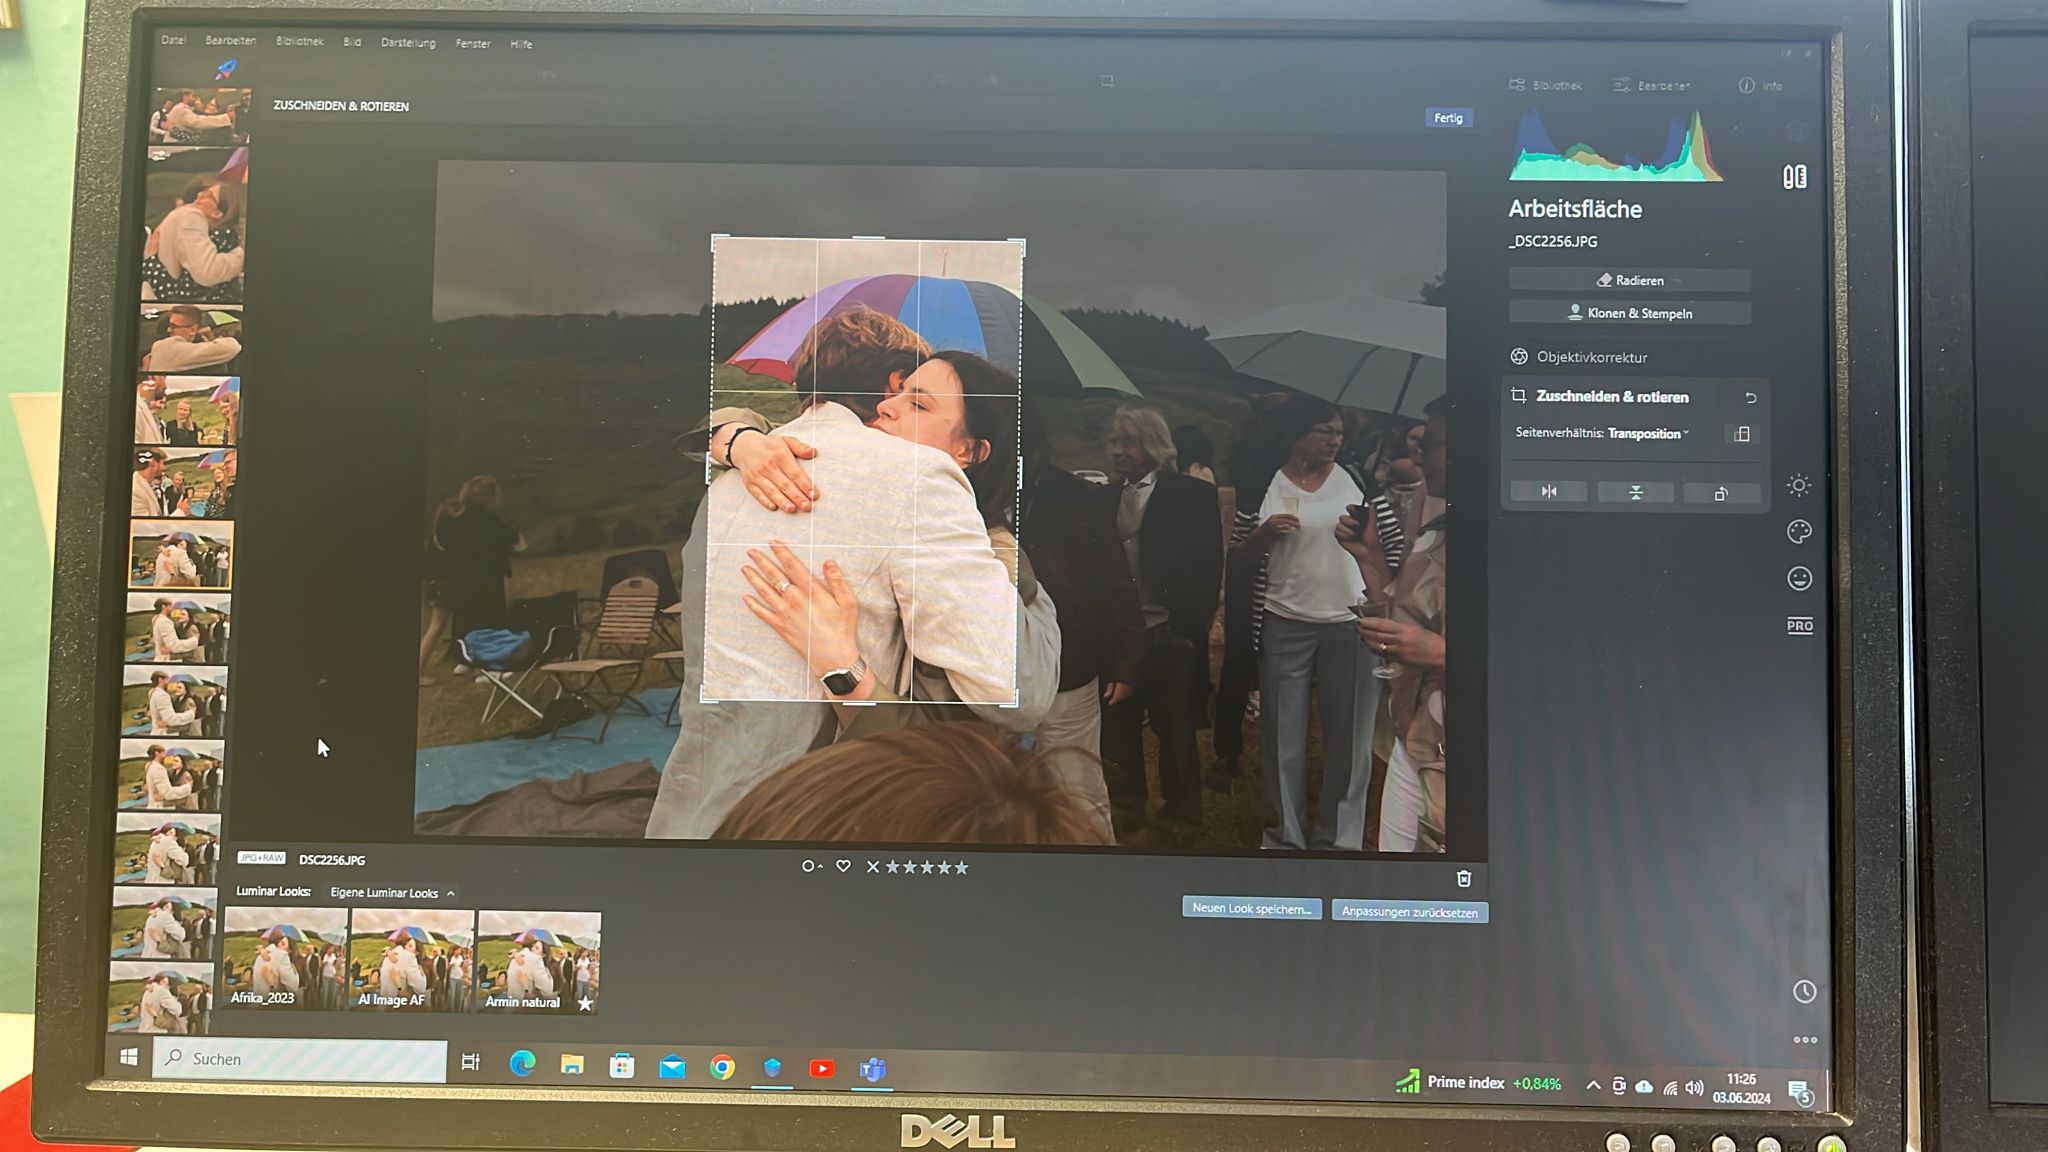Open the PRO tools category
This screenshot has width=2048, height=1152.
pos(1799,626)
